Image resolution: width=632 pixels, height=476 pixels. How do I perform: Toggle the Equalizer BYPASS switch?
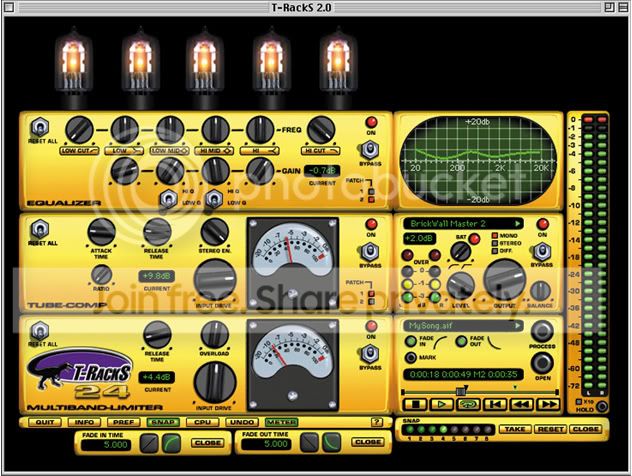pyautogui.click(x=370, y=150)
